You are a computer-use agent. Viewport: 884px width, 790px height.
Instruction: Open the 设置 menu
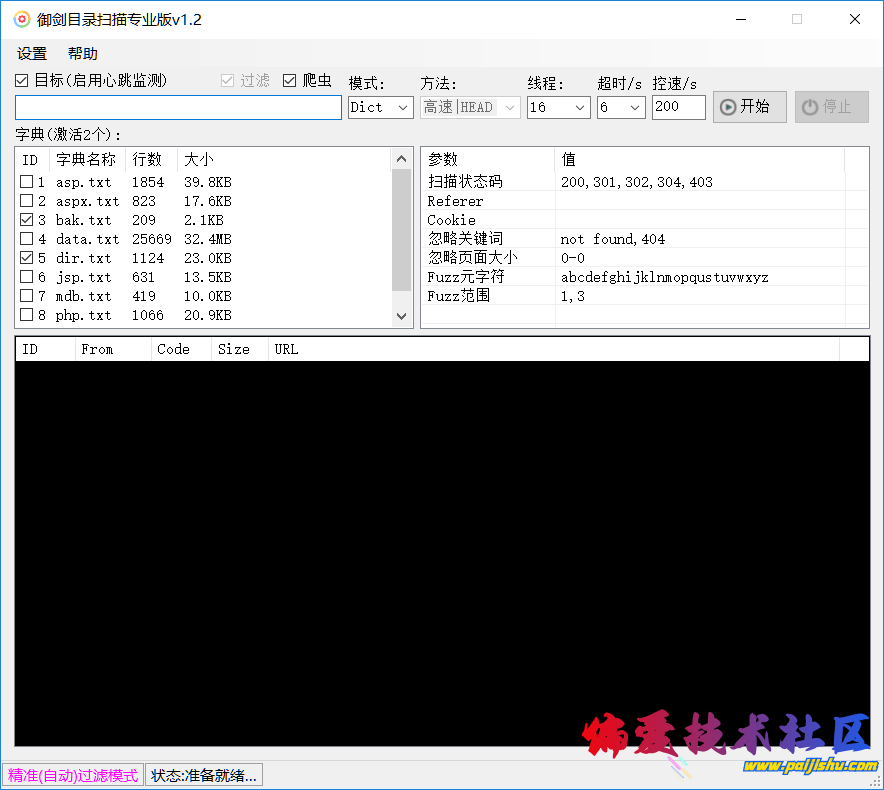(32, 54)
